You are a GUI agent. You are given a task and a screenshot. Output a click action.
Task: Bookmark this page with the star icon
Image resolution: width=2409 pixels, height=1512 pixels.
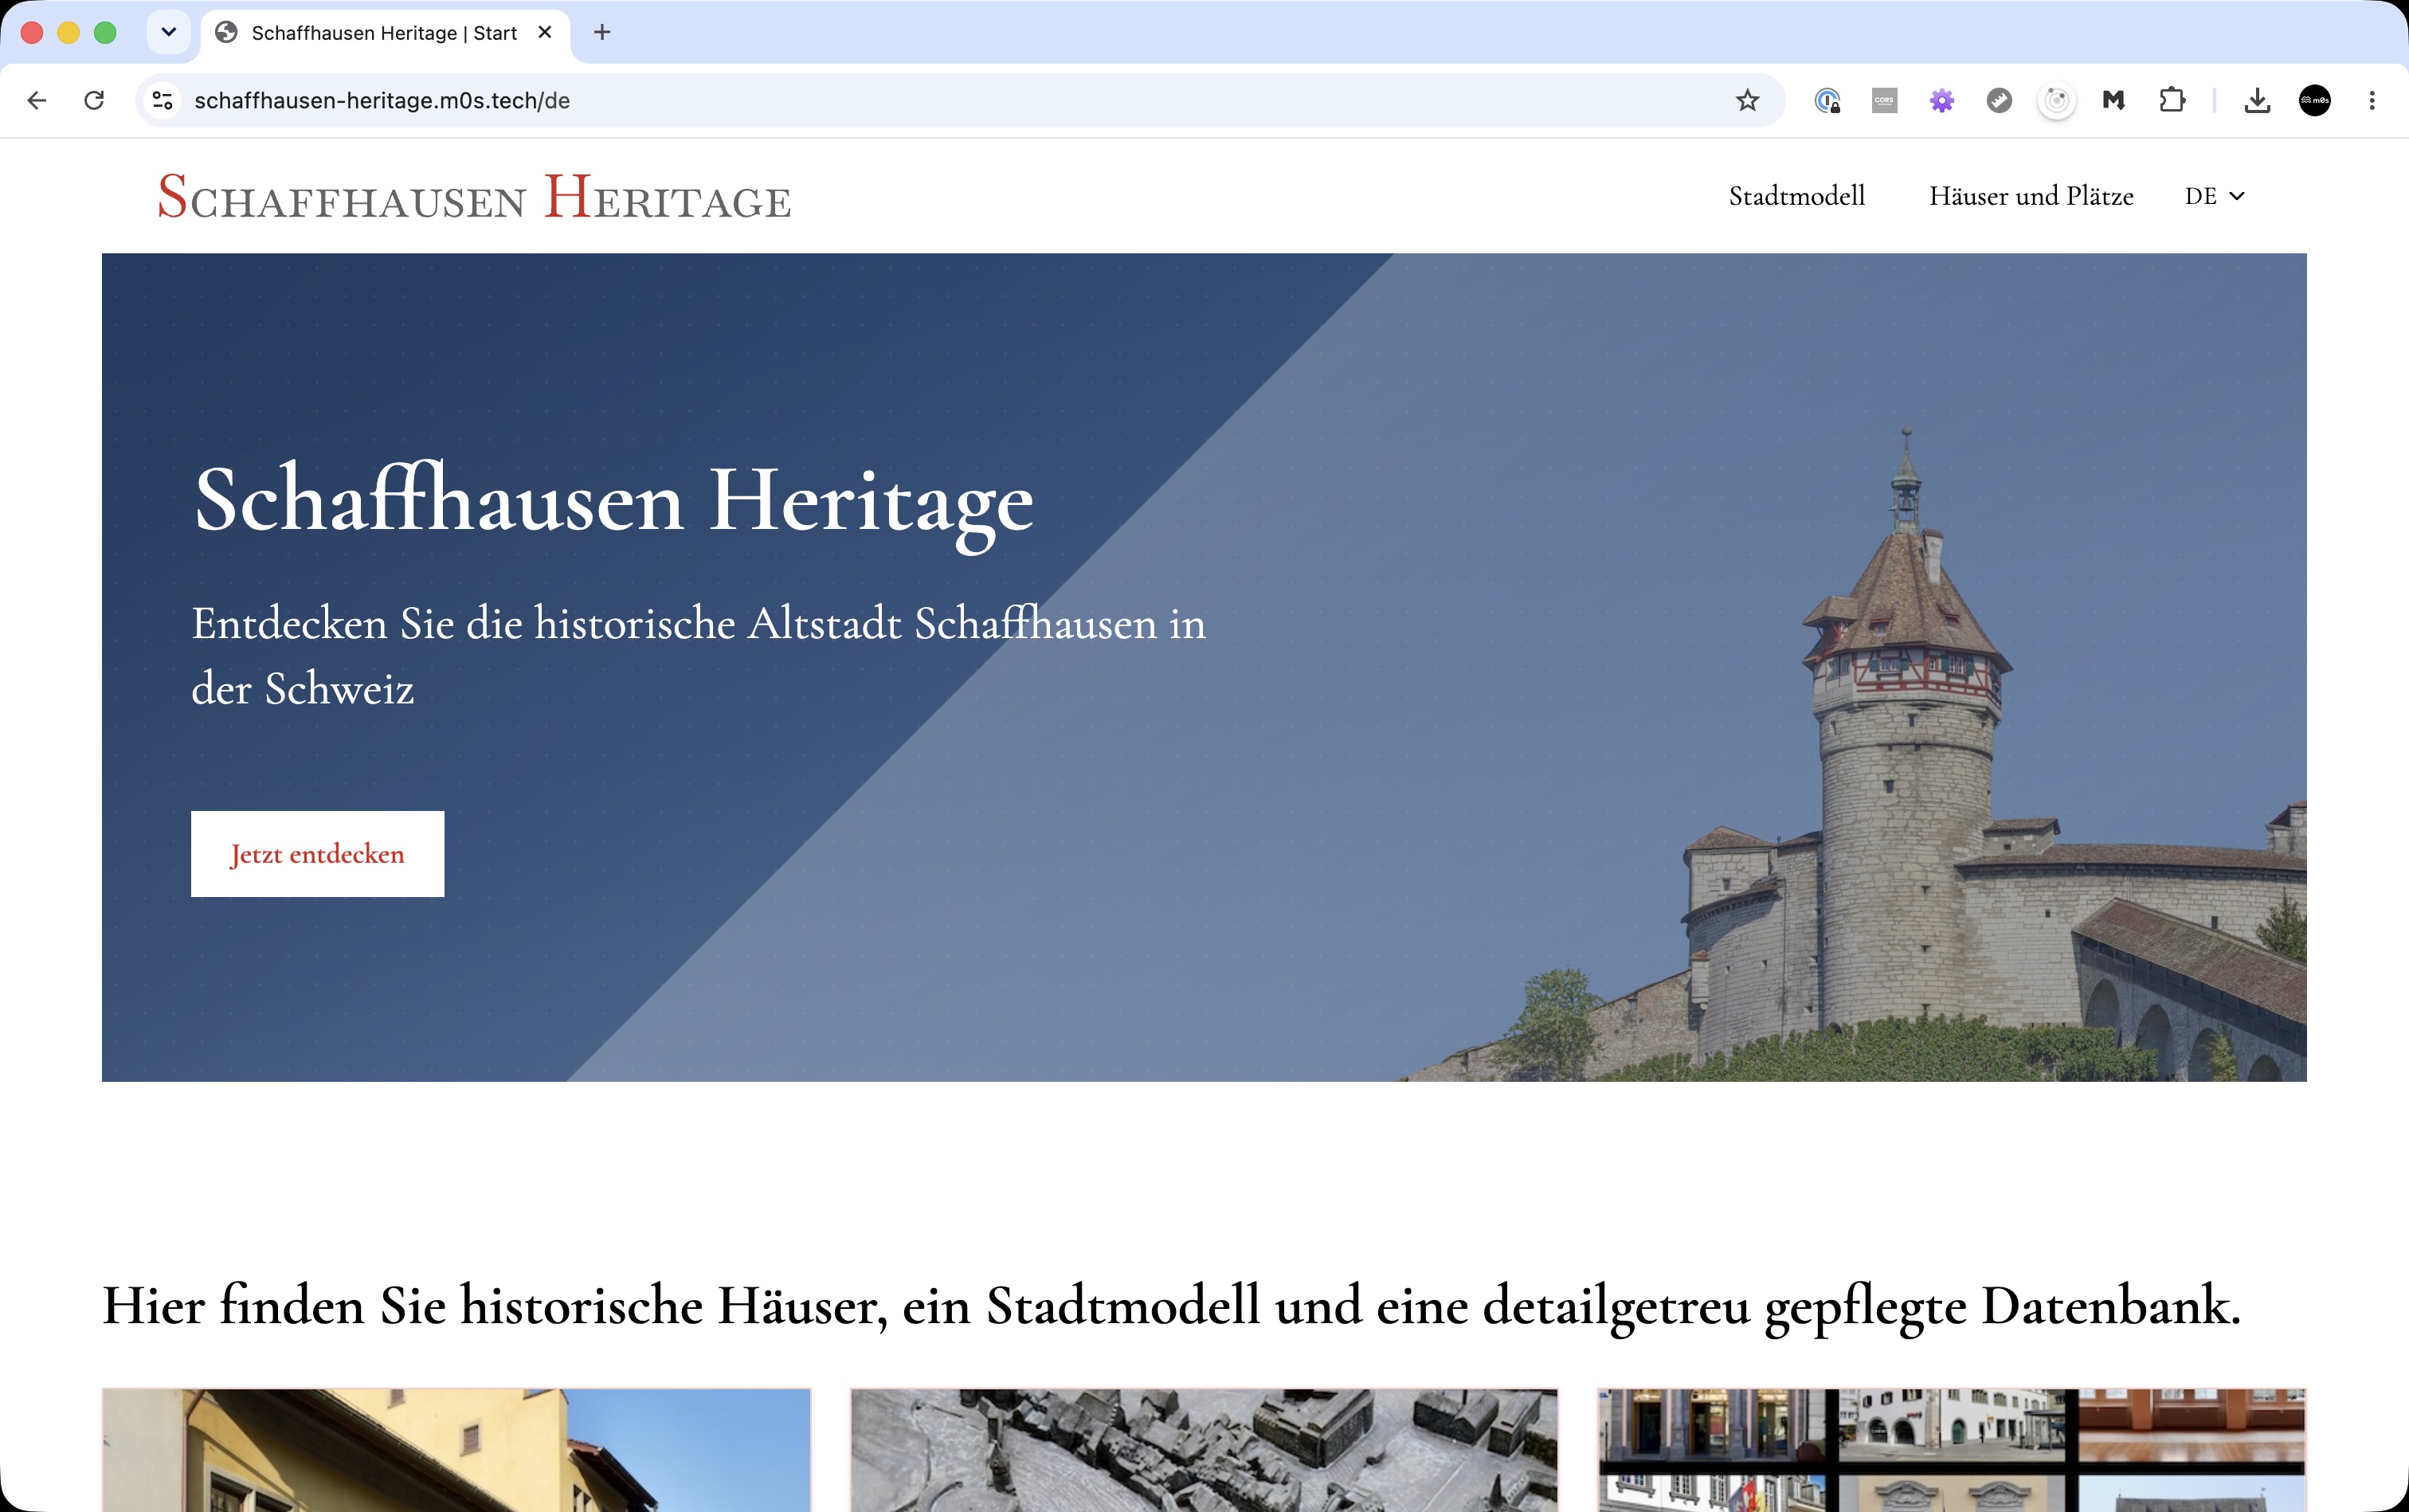[1747, 100]
